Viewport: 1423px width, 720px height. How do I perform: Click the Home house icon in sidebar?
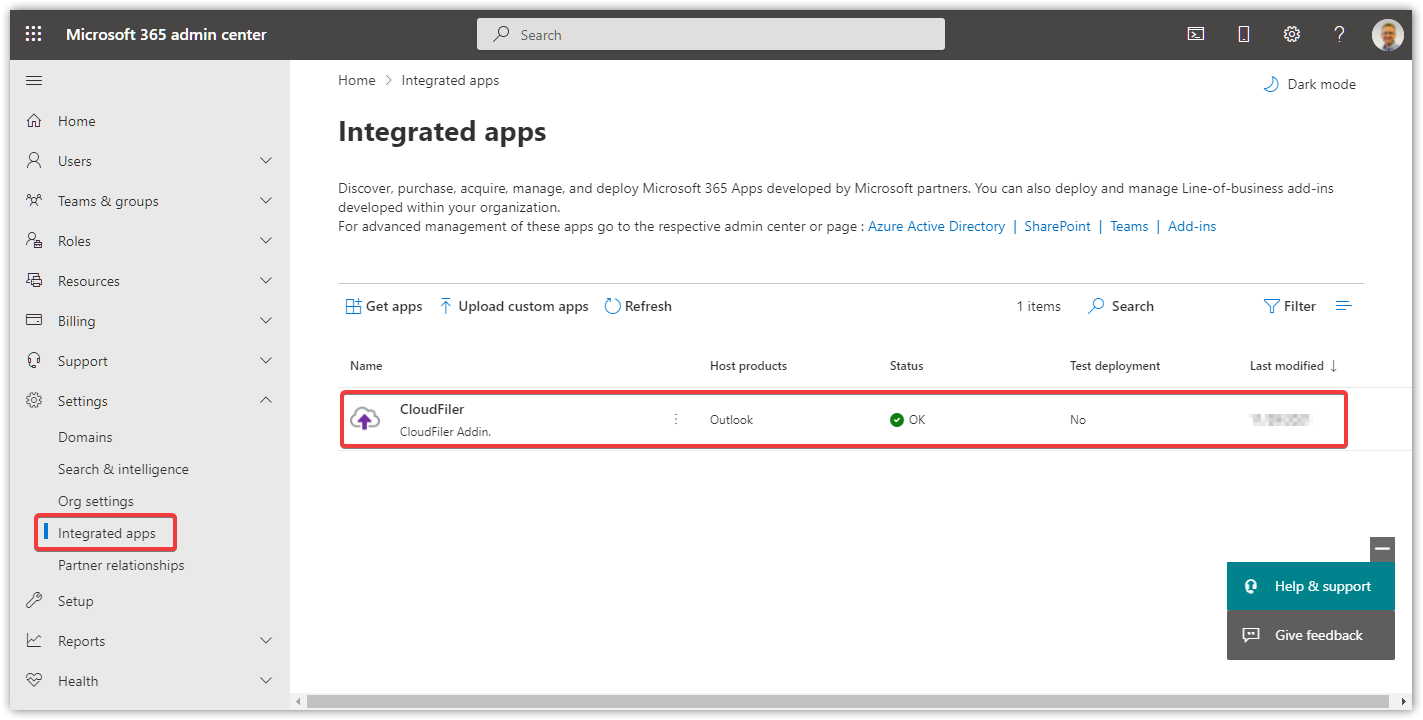coord(34,121)
